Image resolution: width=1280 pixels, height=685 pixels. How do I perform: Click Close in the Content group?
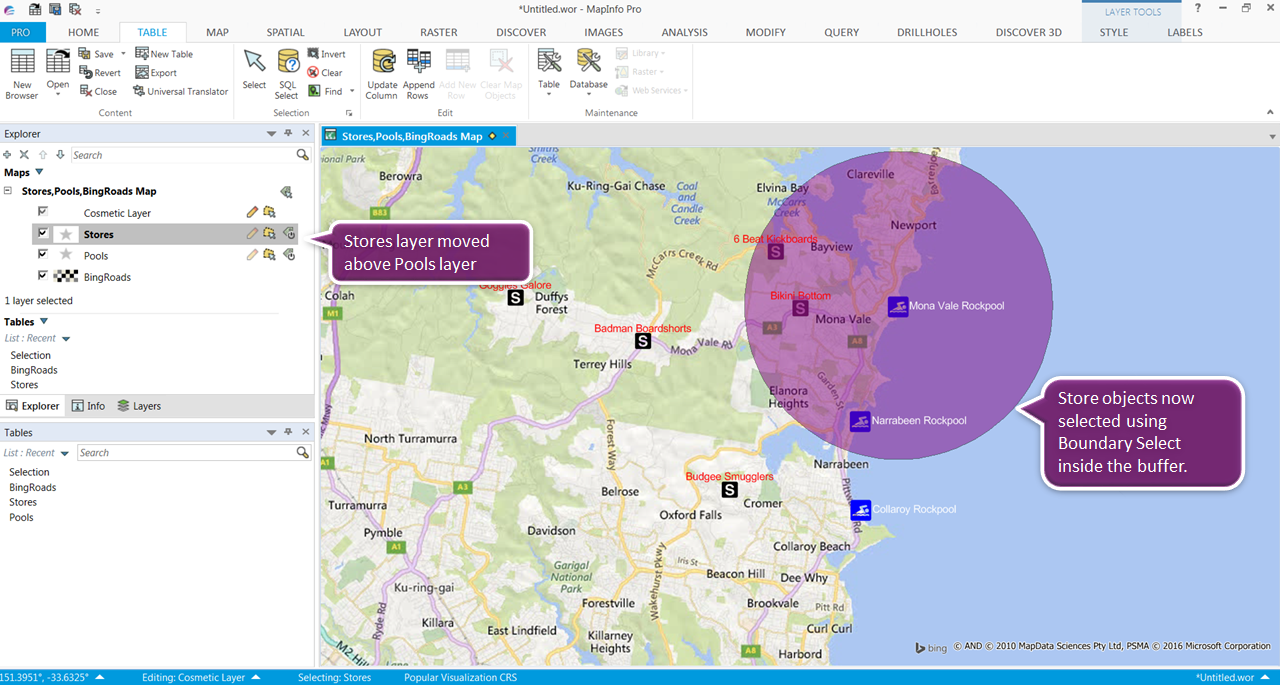[x=97, y=91]
